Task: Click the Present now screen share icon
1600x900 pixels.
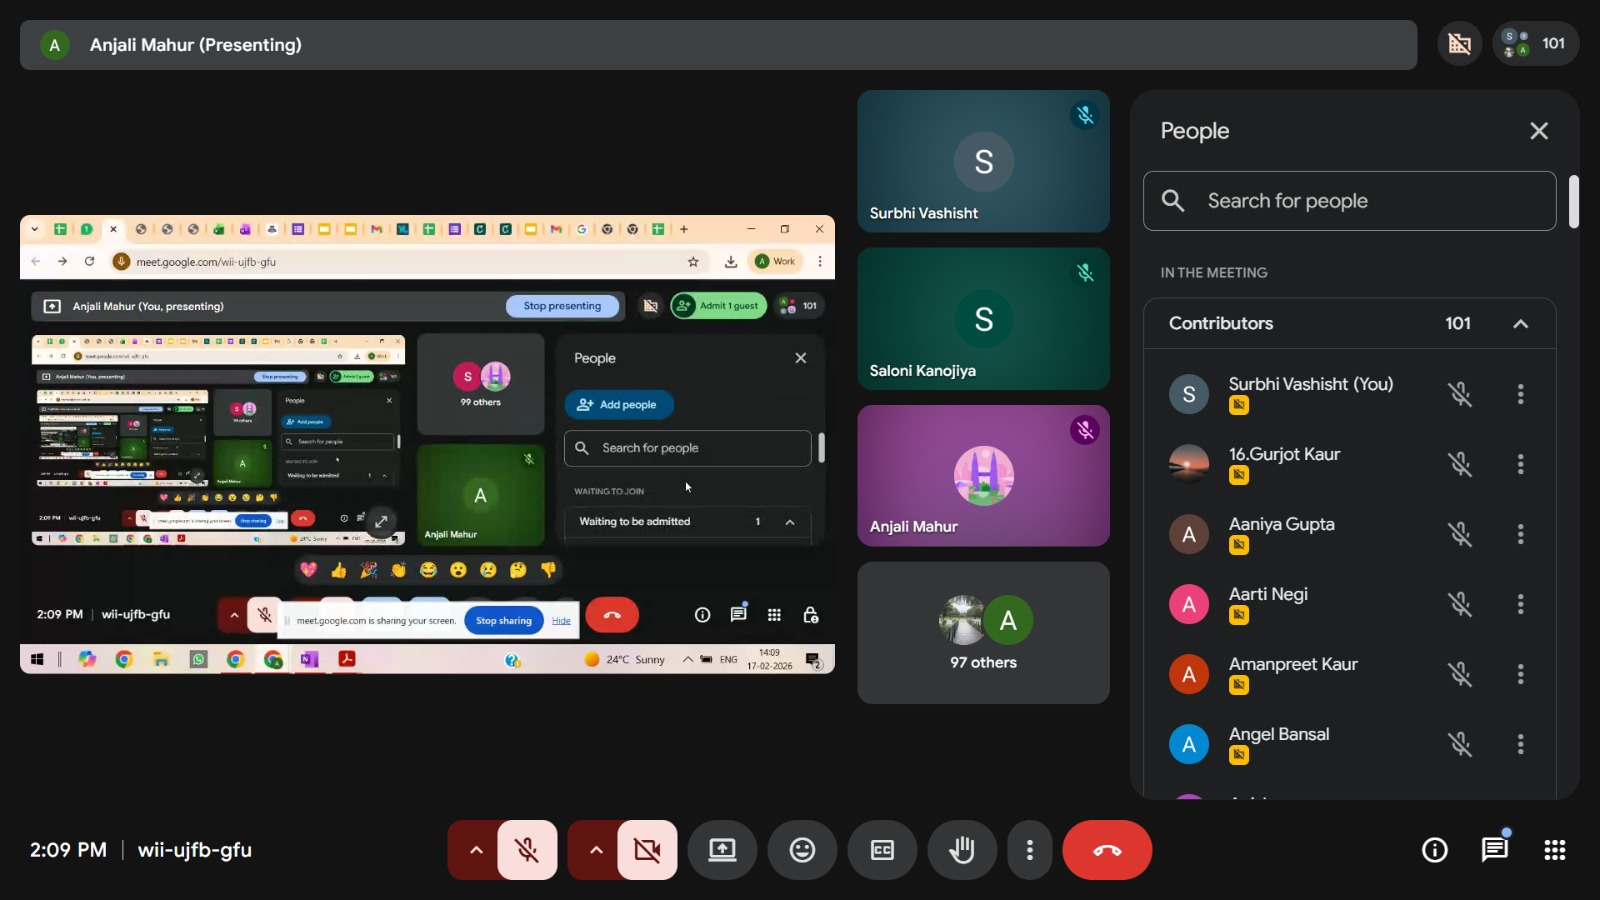Action: (722, 850)
